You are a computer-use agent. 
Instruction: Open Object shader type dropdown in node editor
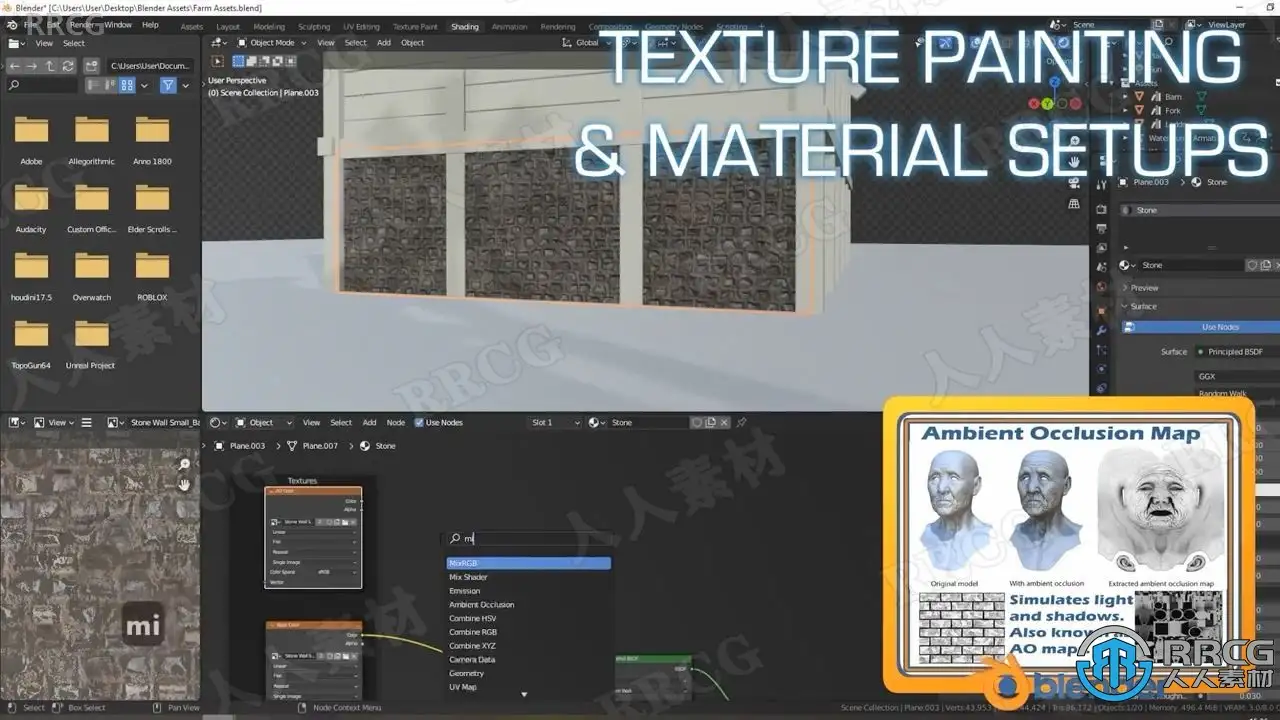(265, 423)
